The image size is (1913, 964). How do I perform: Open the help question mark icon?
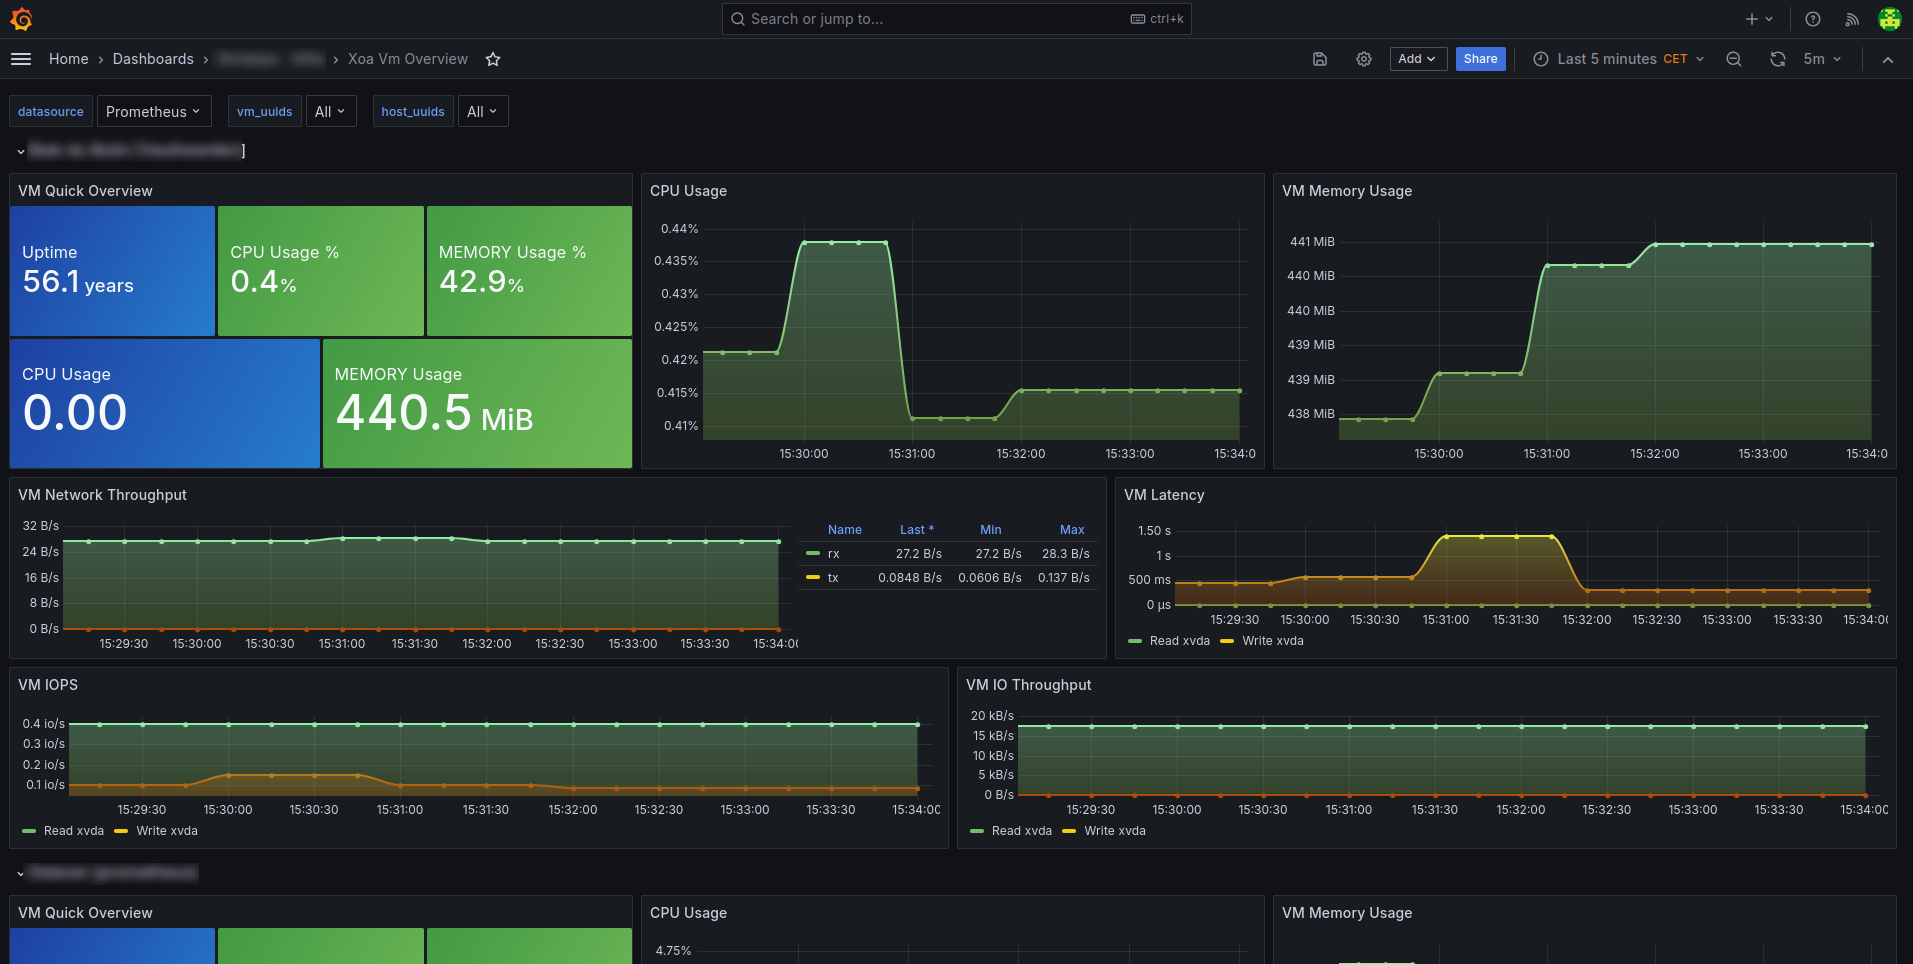tap(1813, 19)
